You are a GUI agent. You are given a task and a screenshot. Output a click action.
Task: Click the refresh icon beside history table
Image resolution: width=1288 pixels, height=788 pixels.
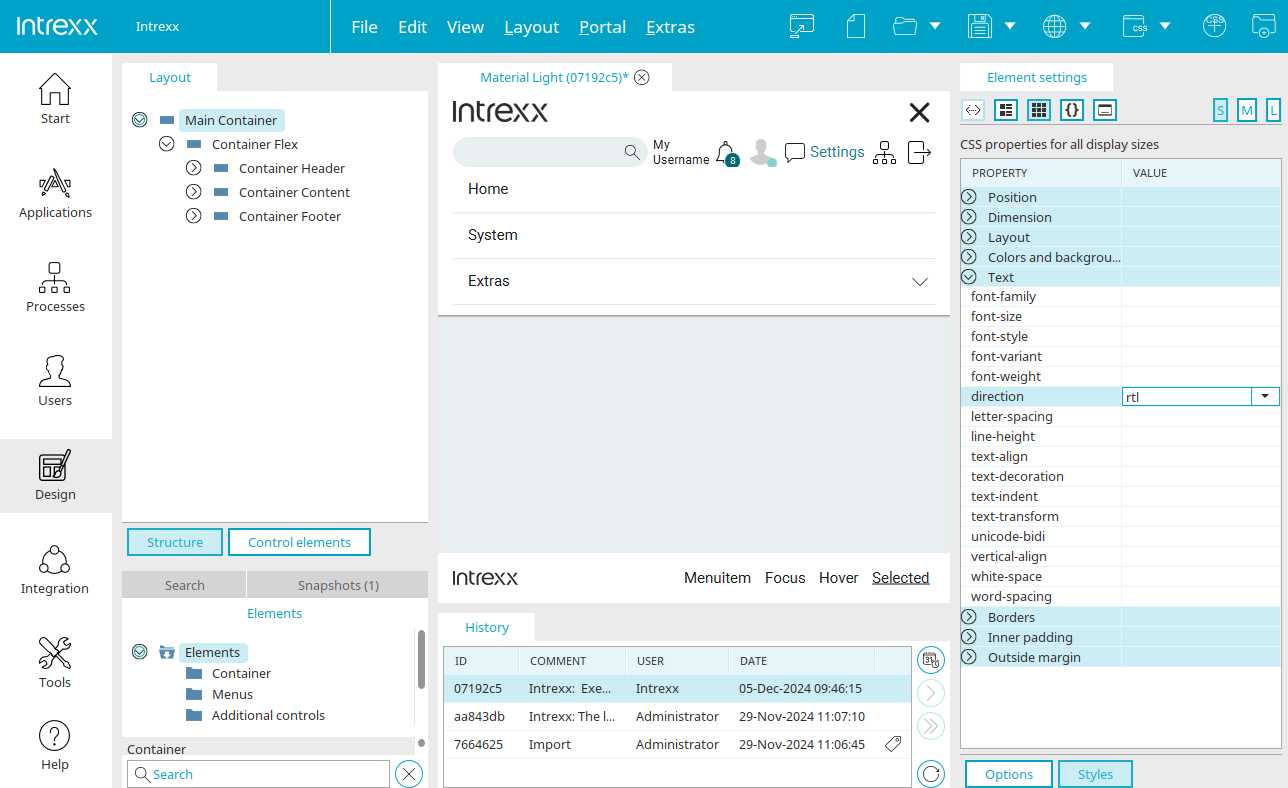pyautogui.click(x=931, y=774)
